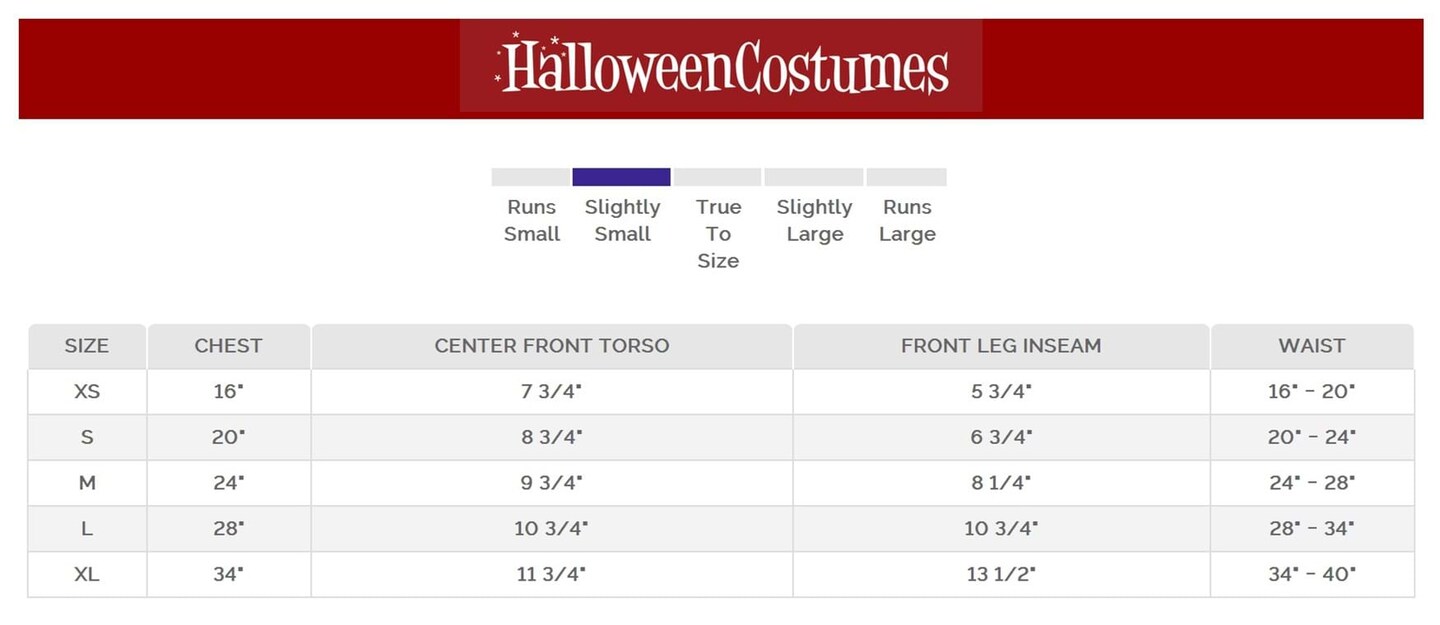This screenshot has width=1440, height=625.
Task: Click the SIZE column header
Action: pos(87,346)
